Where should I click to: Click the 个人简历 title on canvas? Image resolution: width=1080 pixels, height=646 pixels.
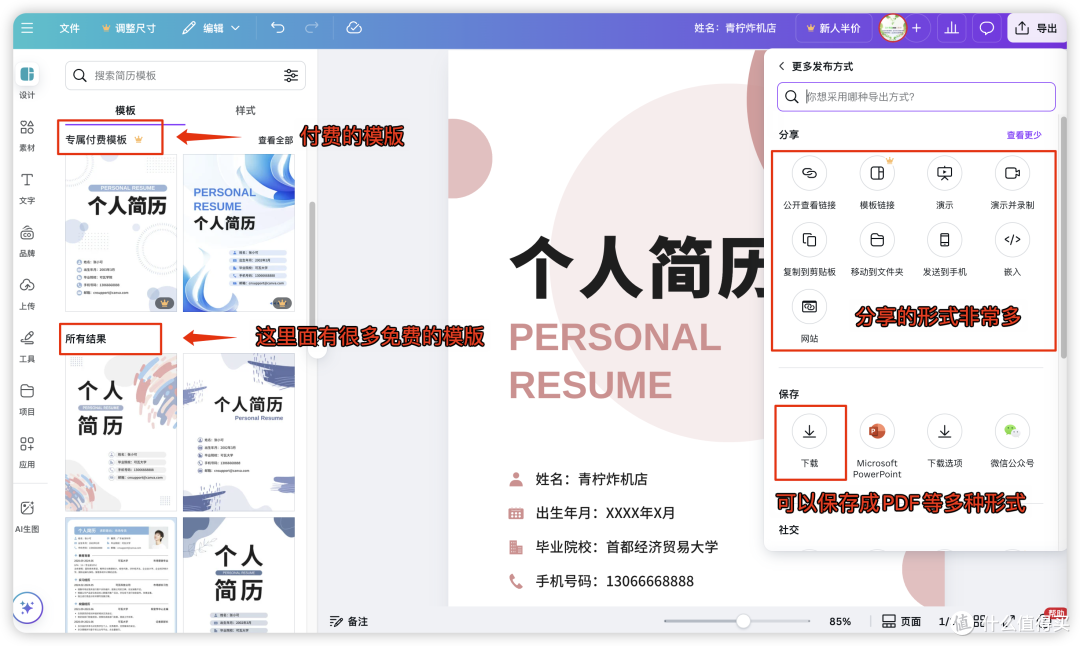click(637, 268)
